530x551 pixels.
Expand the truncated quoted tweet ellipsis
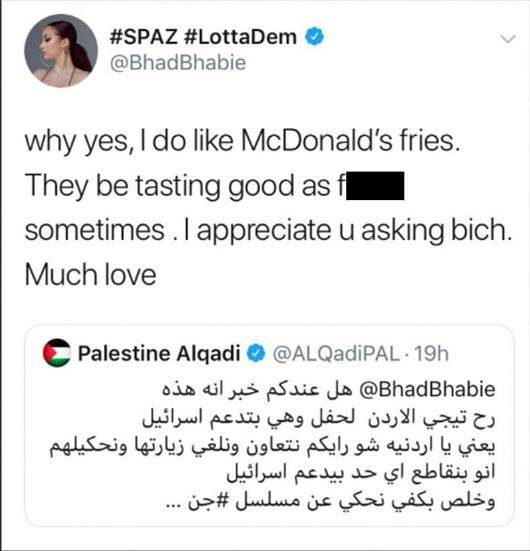coord(174,505)
